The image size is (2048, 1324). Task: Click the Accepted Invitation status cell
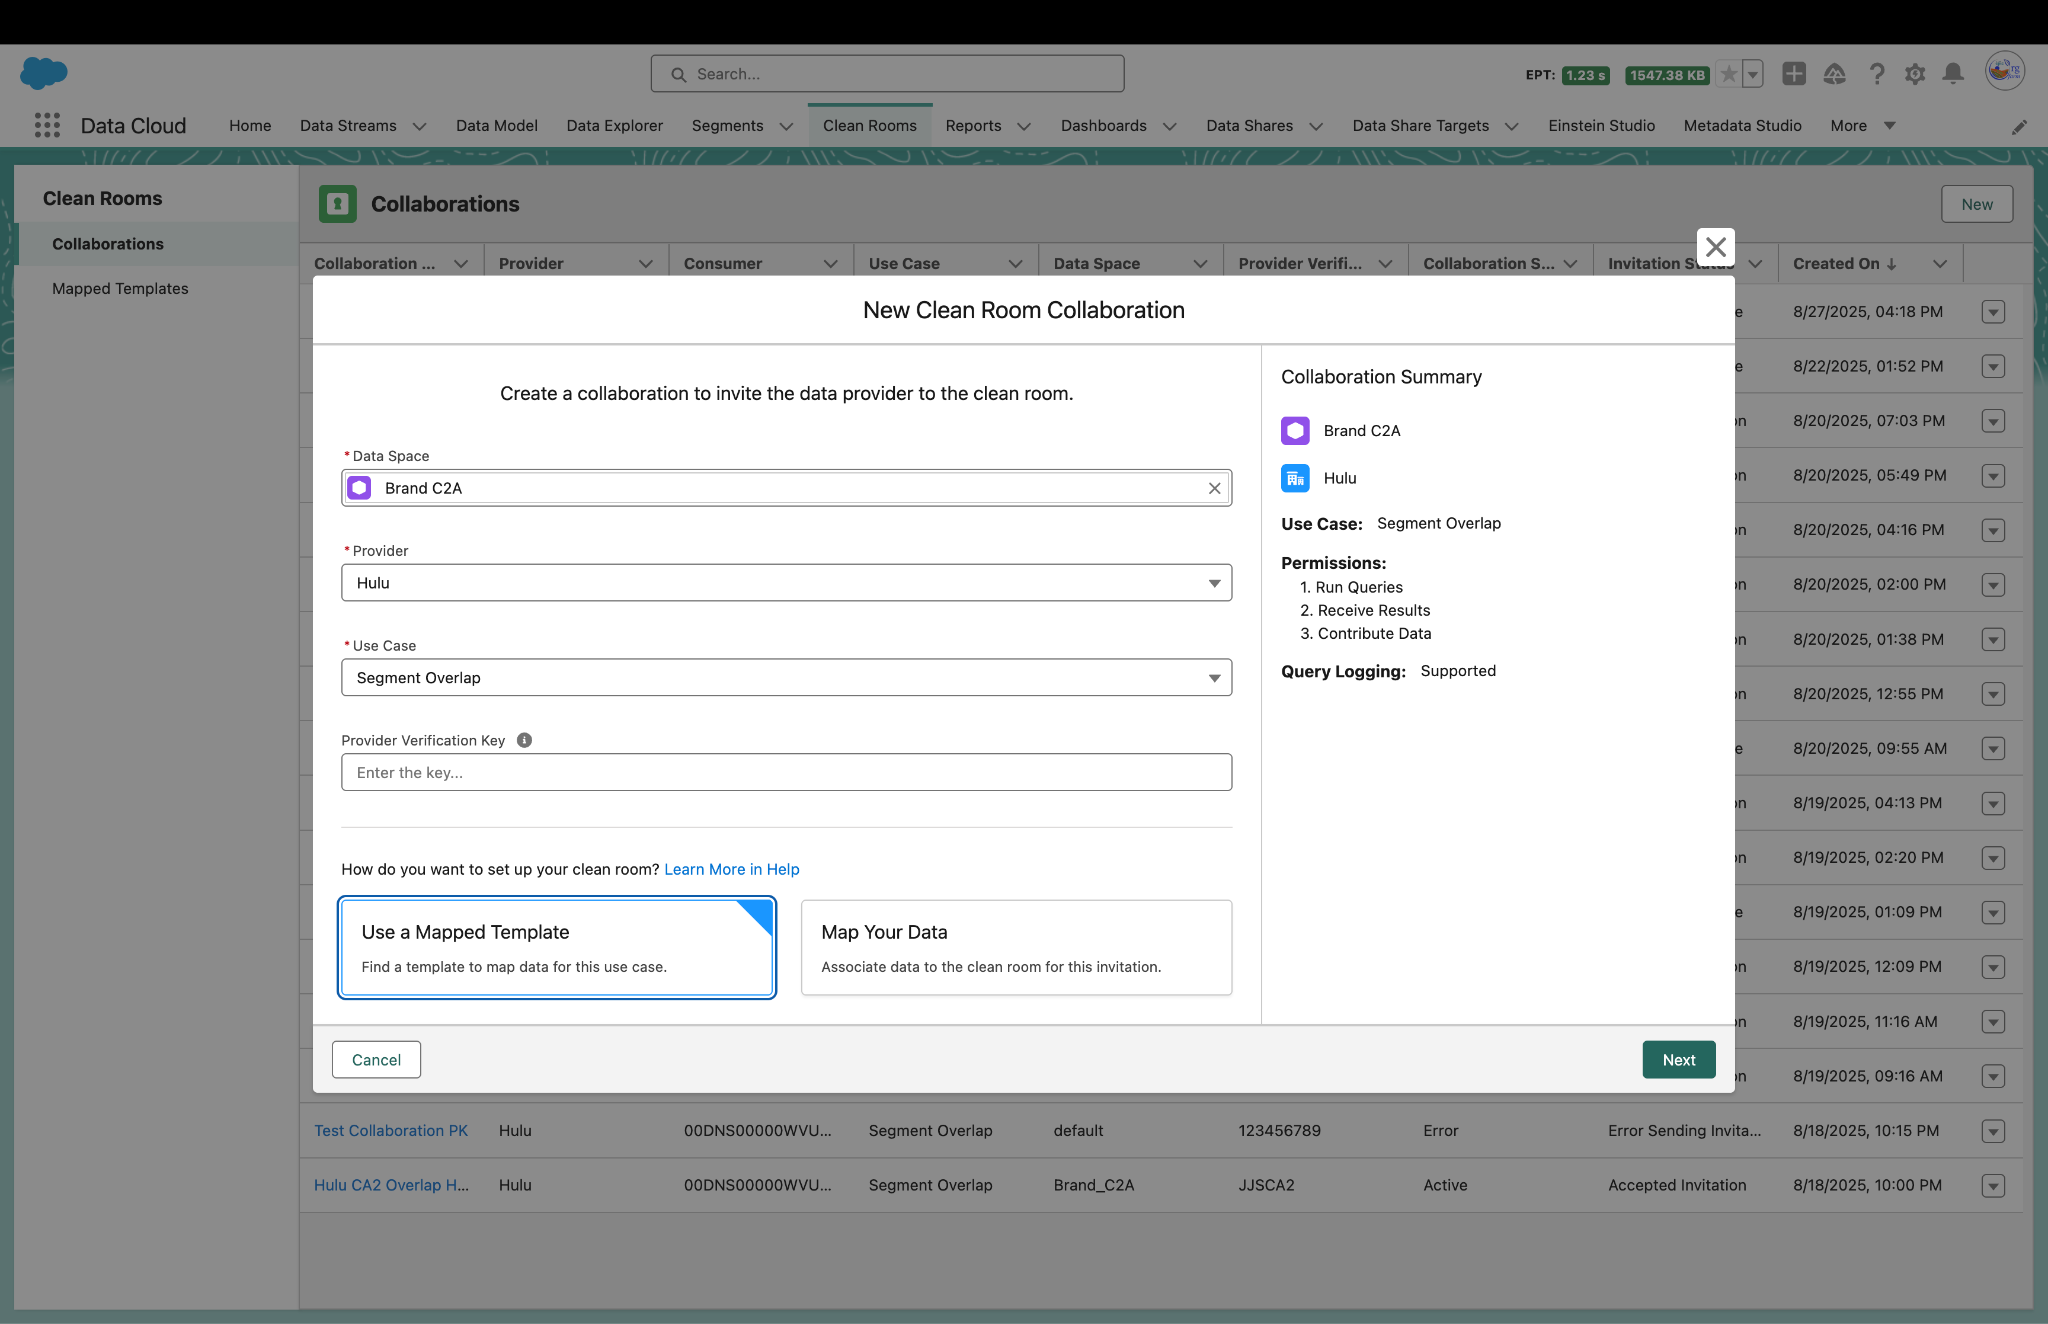coord(1677,1185)
